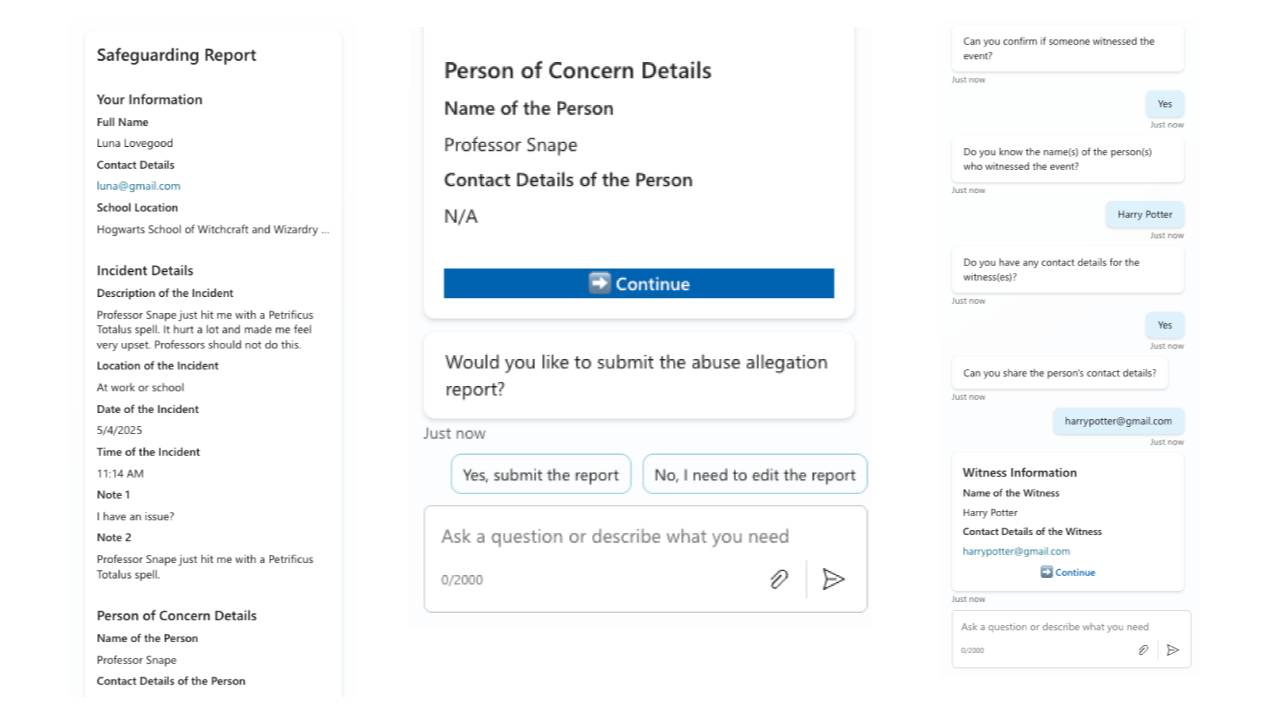This screenshot has width=1281, height=720.
Task: Click the "Would you like to submit" message
Action: point(637,376)
